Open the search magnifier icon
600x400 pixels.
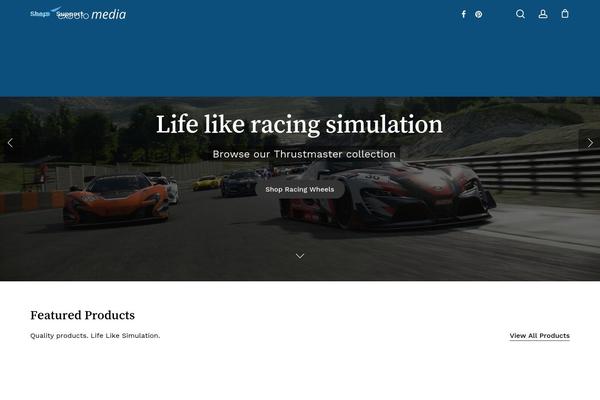520,14
